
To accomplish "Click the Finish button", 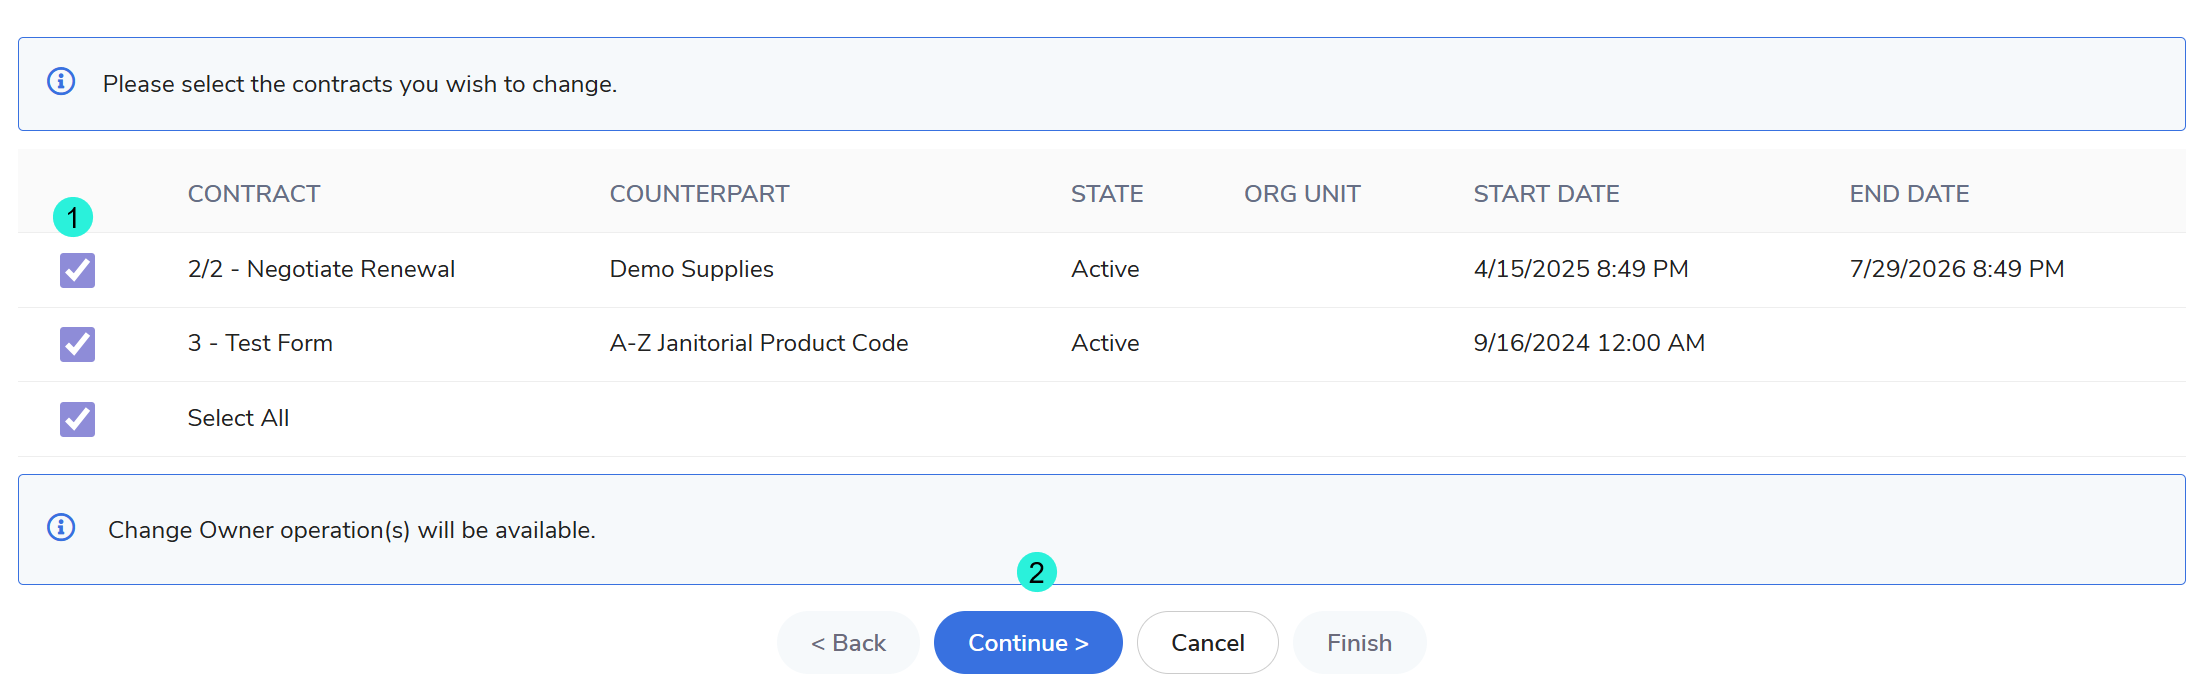I will click(1359, 643).
